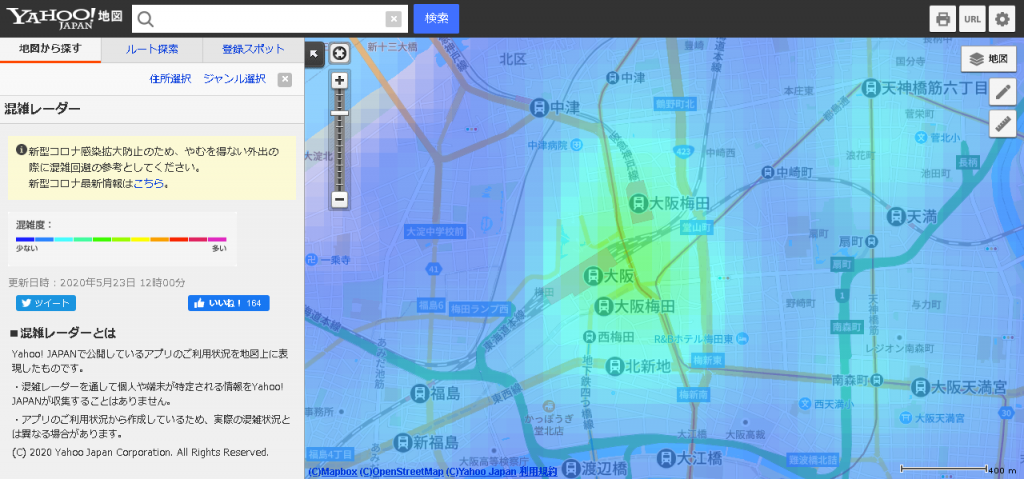Image resolution: width=1024 pixels, height=479 pixels.
Task: Open the 利用規約 terms link
Action: [x=538, y=472]
